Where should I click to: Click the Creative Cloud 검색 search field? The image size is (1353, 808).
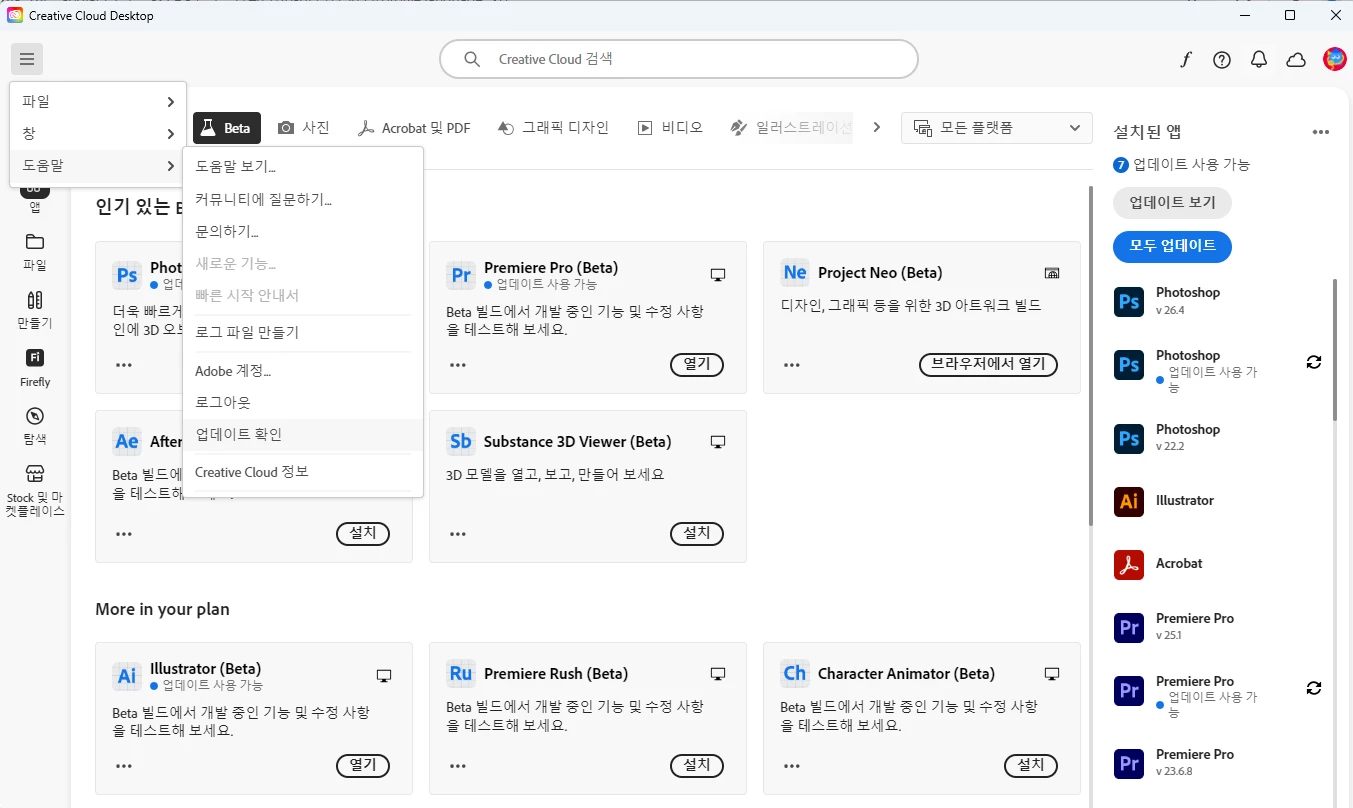pyautogui.click(x=679, y=59)
